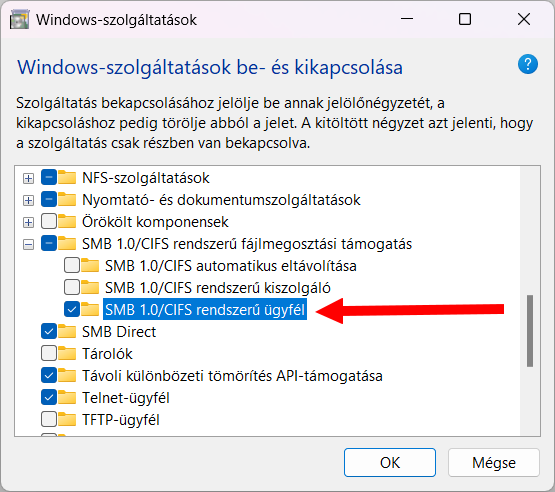Image resolution: width=555 pixels, height=492 pixels.
Task: Uncheck the SMB 1.0/CIFS rendszerű ügyfél checkbox
Action: [x=71, y=310]
